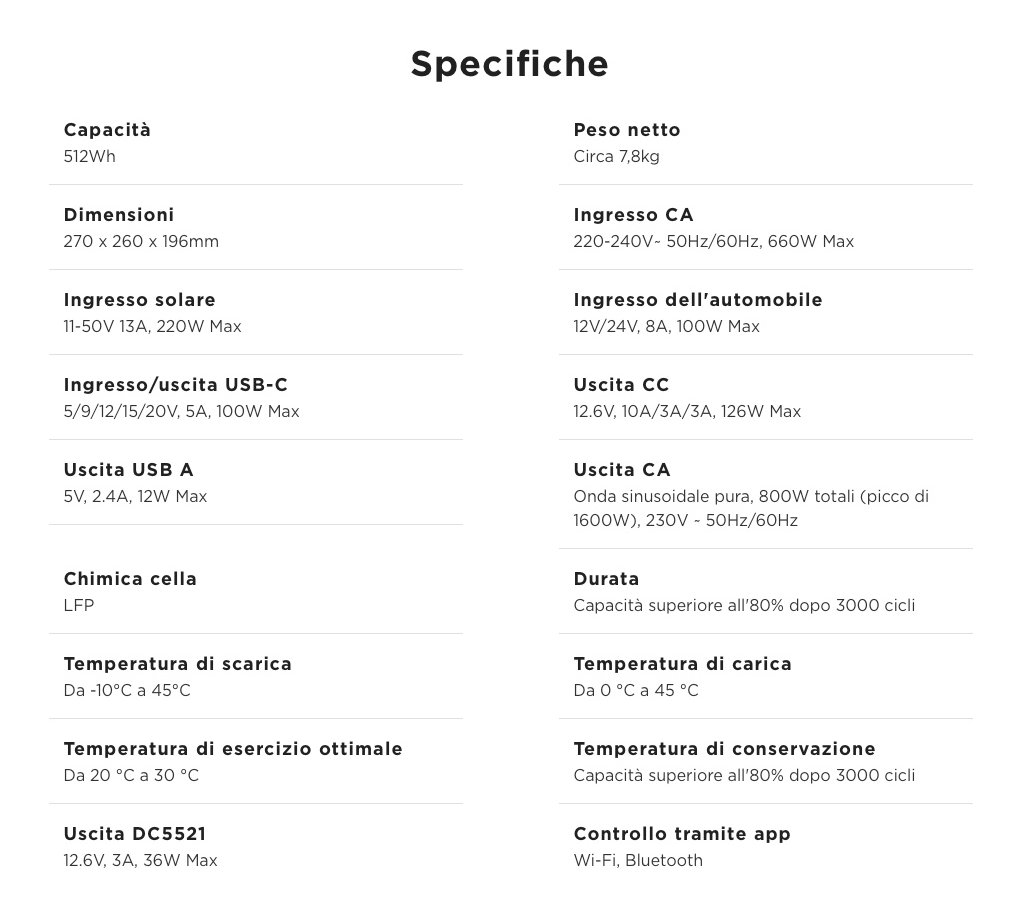Screen dimensions: 1022x917
Task: Select the Capacità specification label
Action: [x=107, y=130]
